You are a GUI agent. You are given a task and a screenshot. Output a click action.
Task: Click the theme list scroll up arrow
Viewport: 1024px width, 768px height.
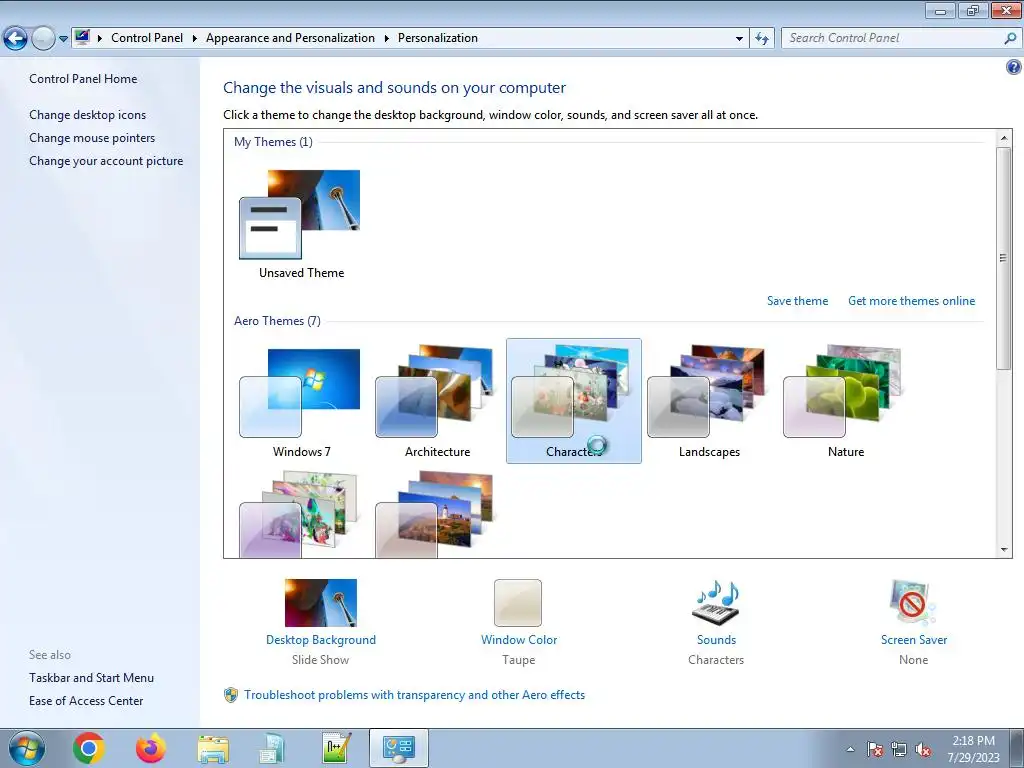point(1004,138)
